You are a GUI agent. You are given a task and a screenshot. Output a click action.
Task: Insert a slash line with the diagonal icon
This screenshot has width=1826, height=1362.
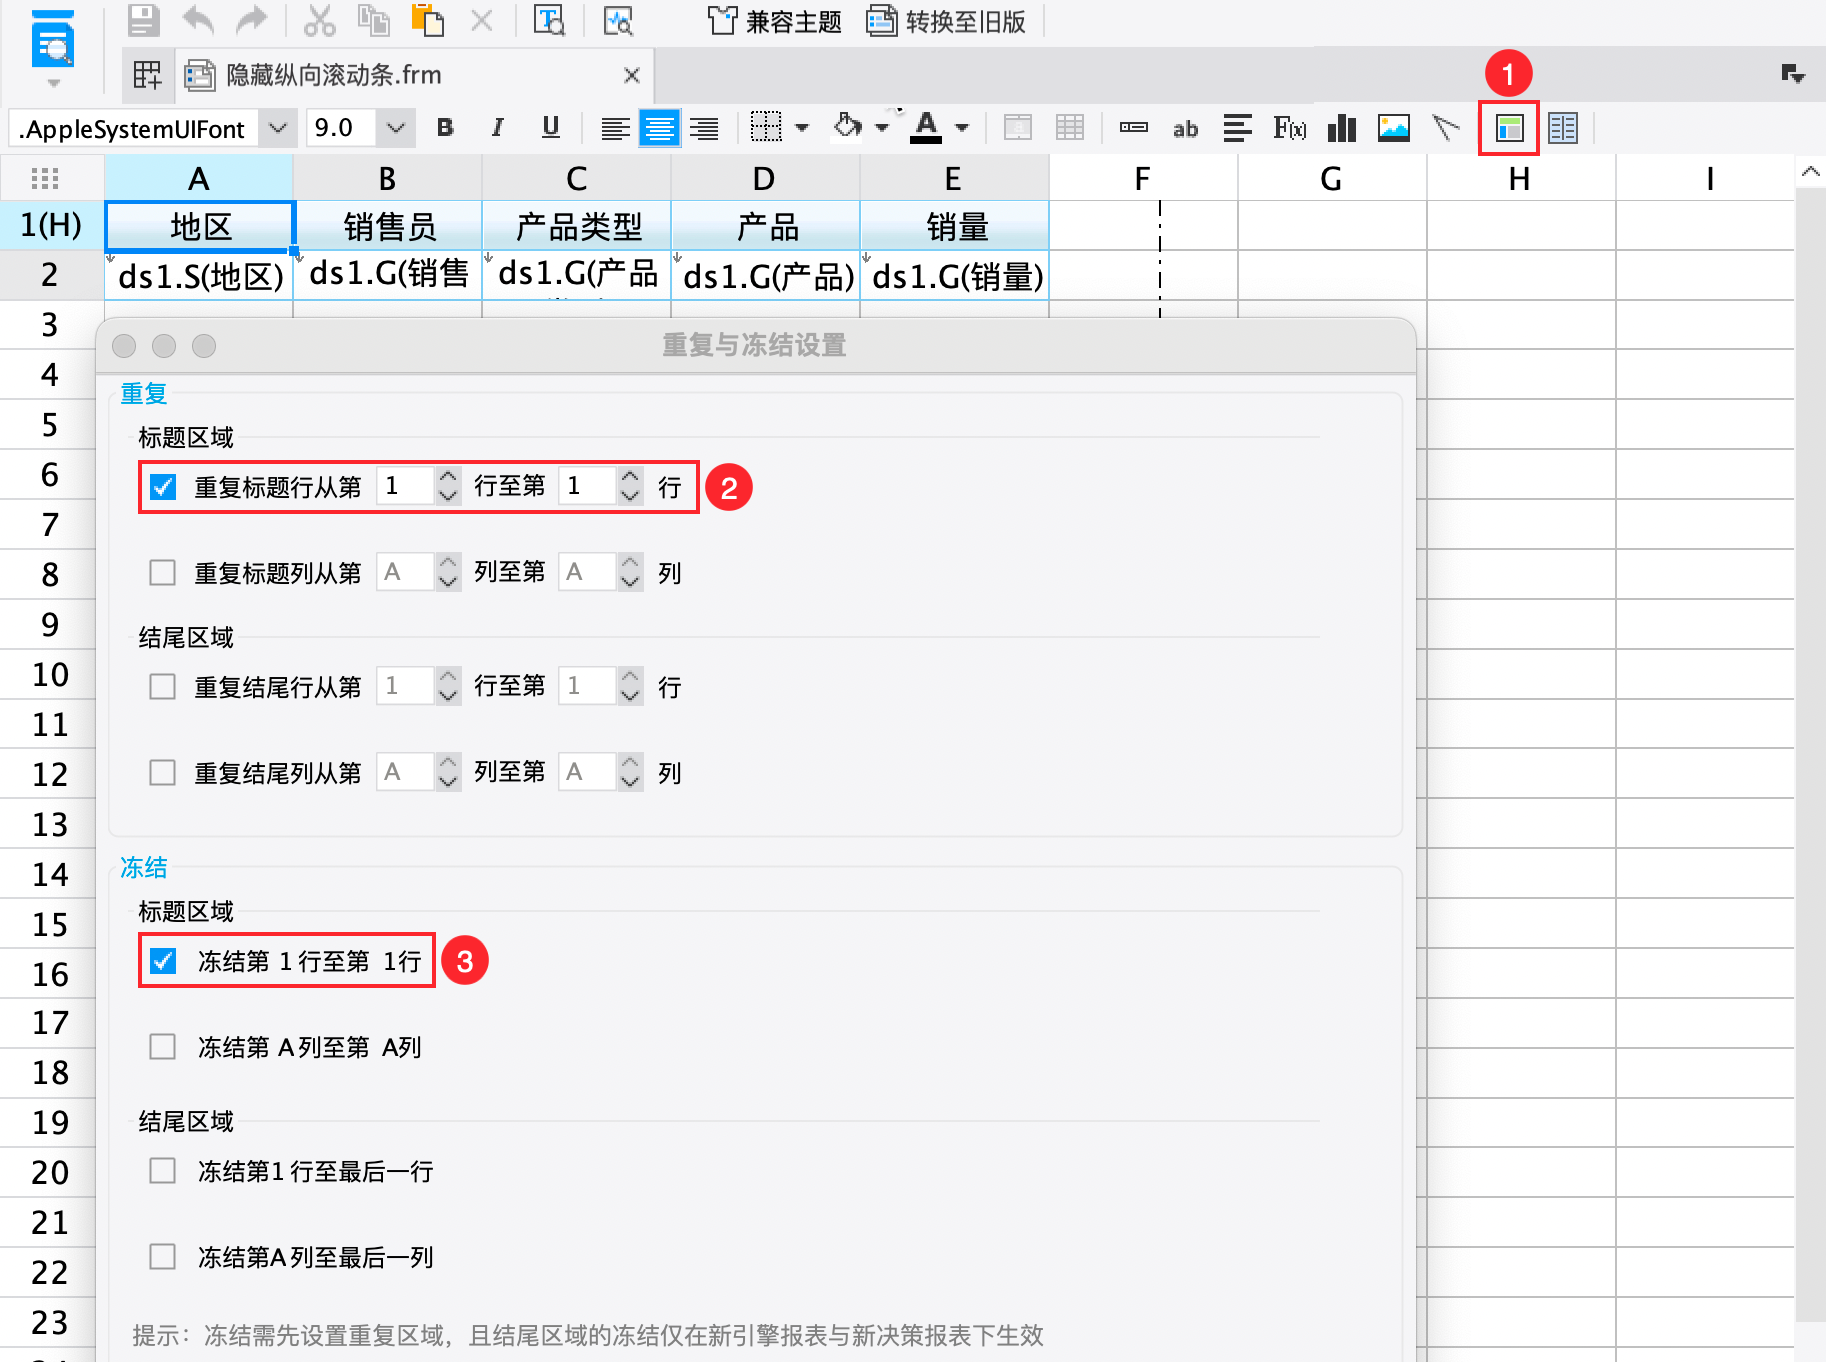point(1445,128)
